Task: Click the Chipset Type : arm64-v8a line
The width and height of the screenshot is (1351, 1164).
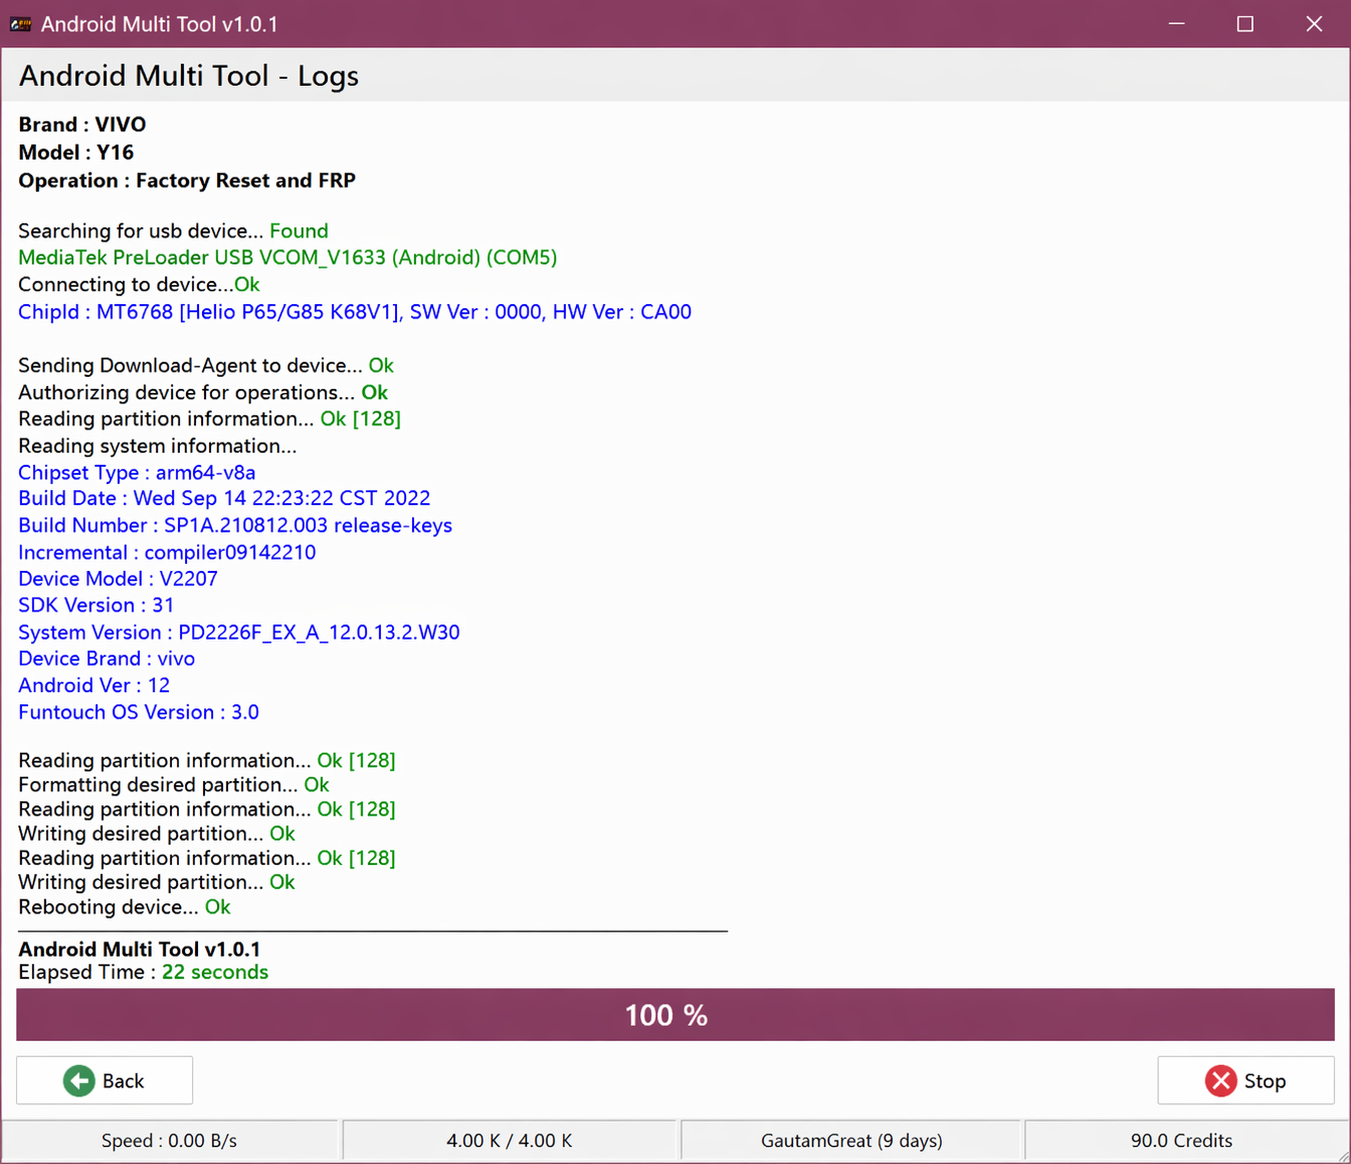Action: [x=137, y=473]
